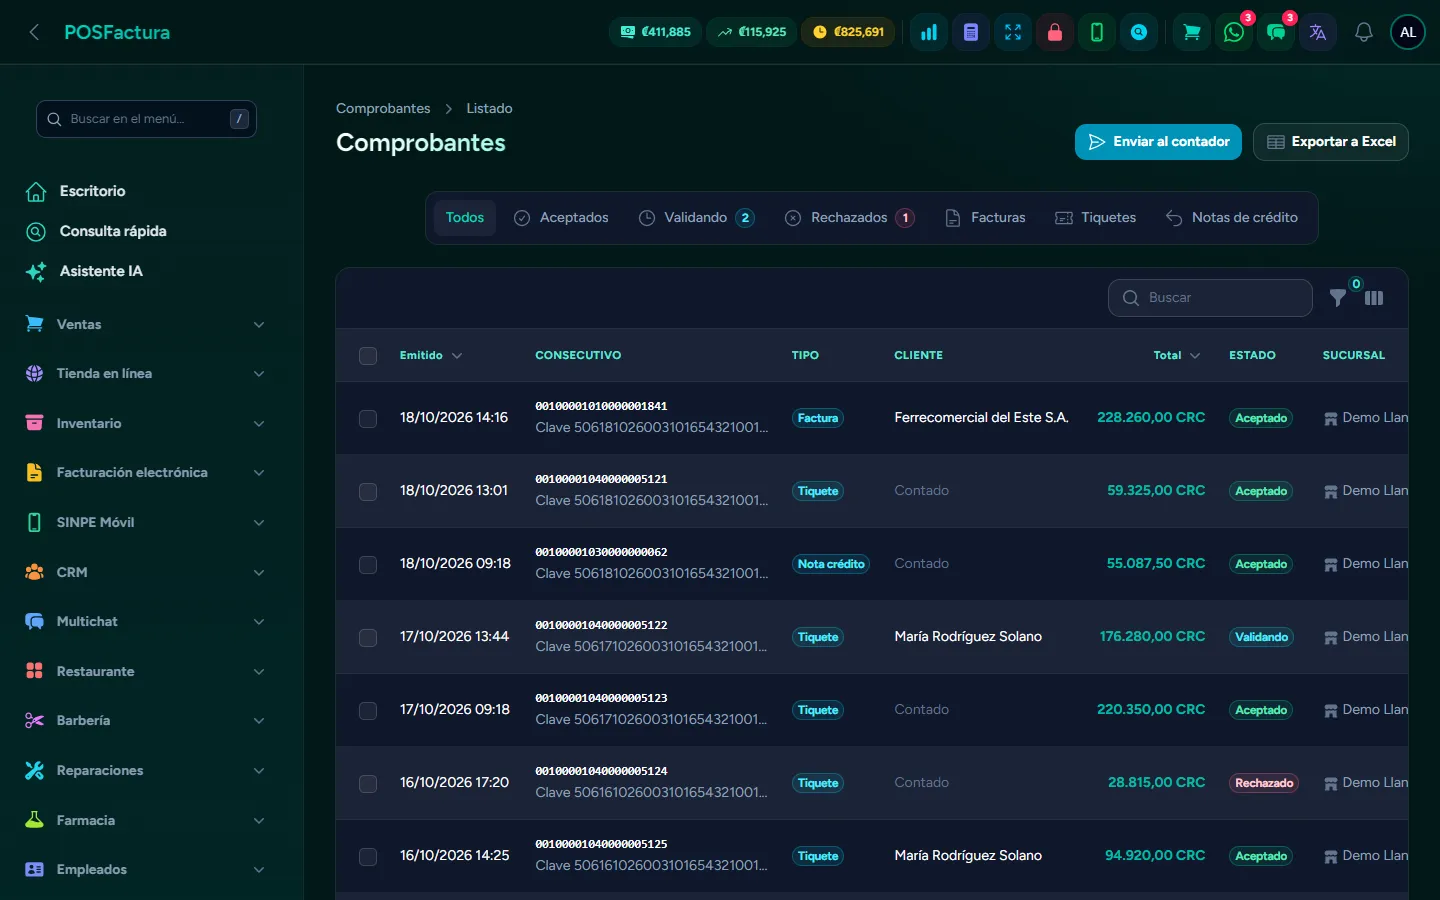Screen dimensions: 1440x900
Task: Toggle fullscreen with the expand icon
Action: click(x=1013, y=32)
